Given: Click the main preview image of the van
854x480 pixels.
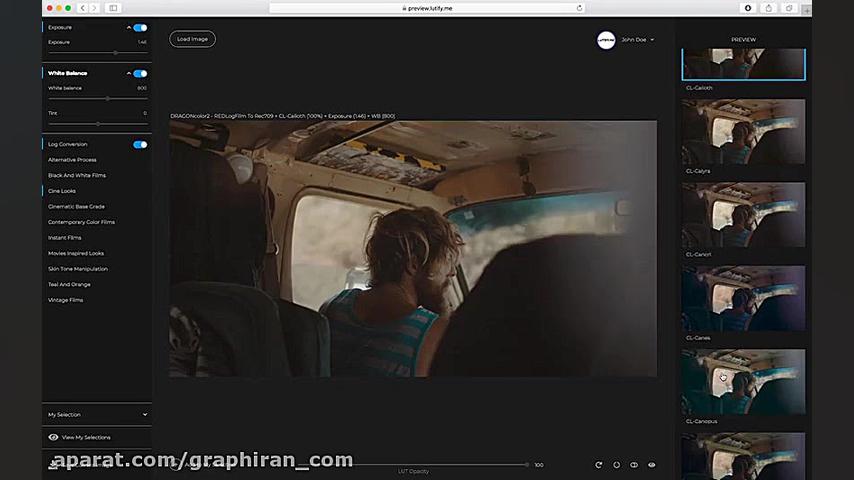Looking at the screenshot, I should click(413, 248).
